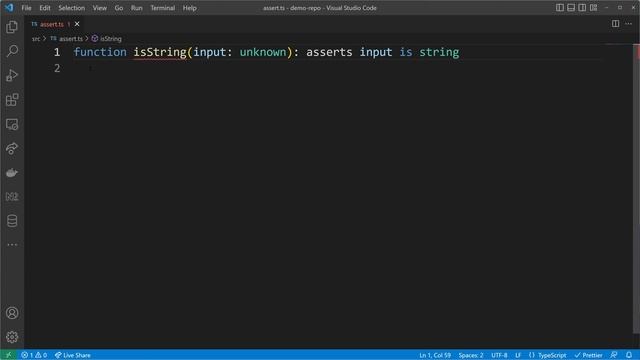Image resolution: width=640 pixels, height=360 pixels.
Task: Open notifications bell
Action: pos(629,355)
